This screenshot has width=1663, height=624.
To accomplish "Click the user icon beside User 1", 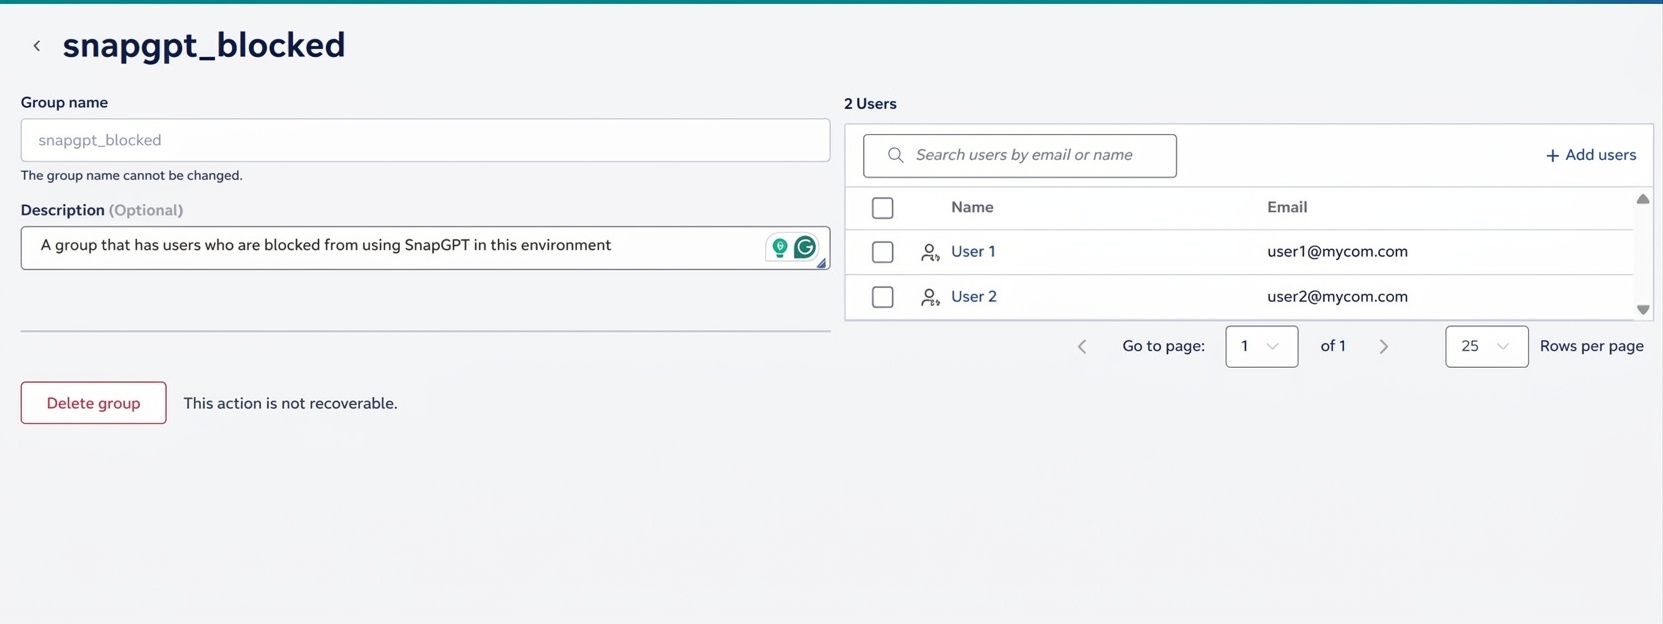I will (x=930, y=252).
